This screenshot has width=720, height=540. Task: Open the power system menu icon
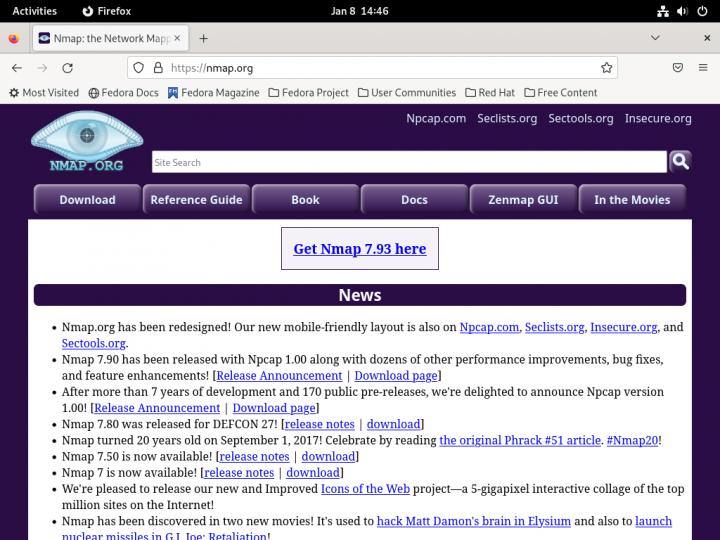702,11
